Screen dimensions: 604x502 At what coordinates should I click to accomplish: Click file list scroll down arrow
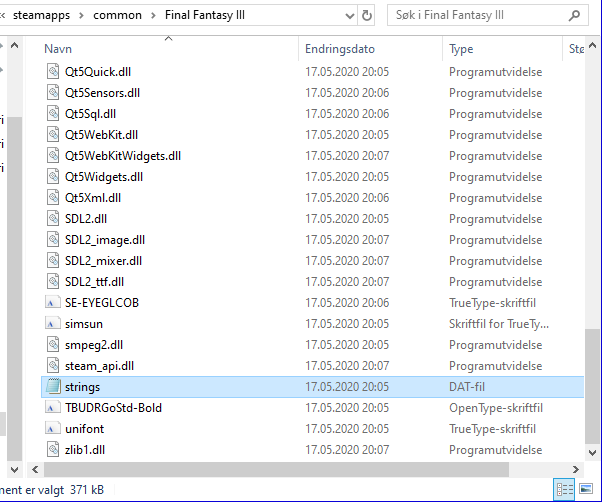click(x=592, y=453)
